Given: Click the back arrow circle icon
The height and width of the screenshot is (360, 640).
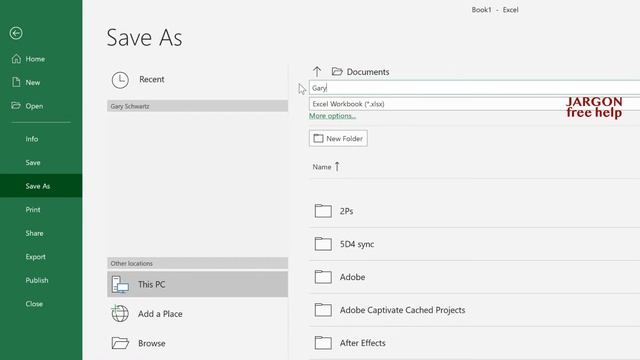Looking at the screenshot, I should tap(16, 33).
